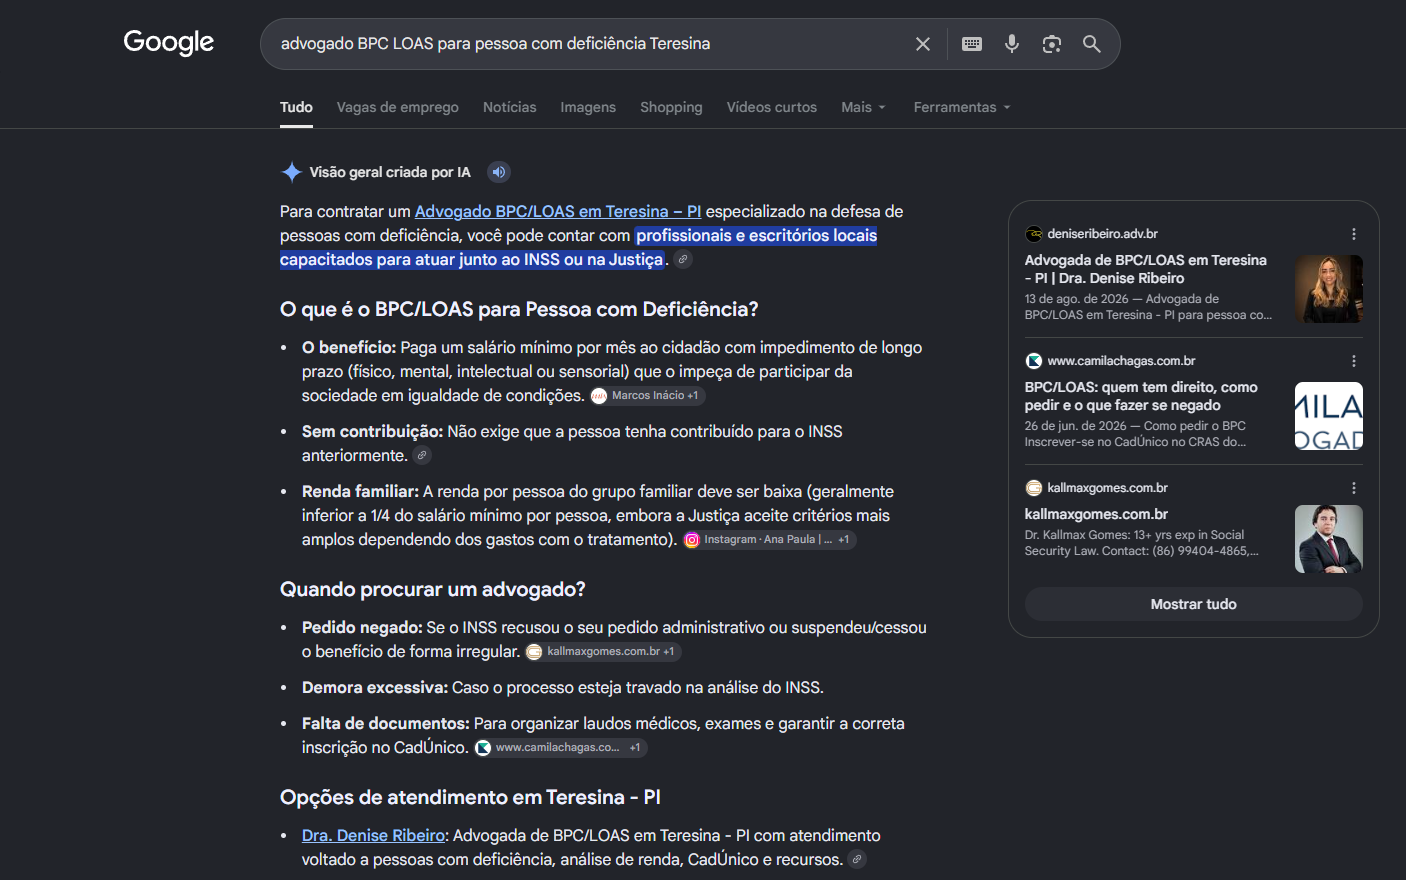
Task: Click the Kallmax Gomes portrait thumbnail
Action: pos(1329,539)
